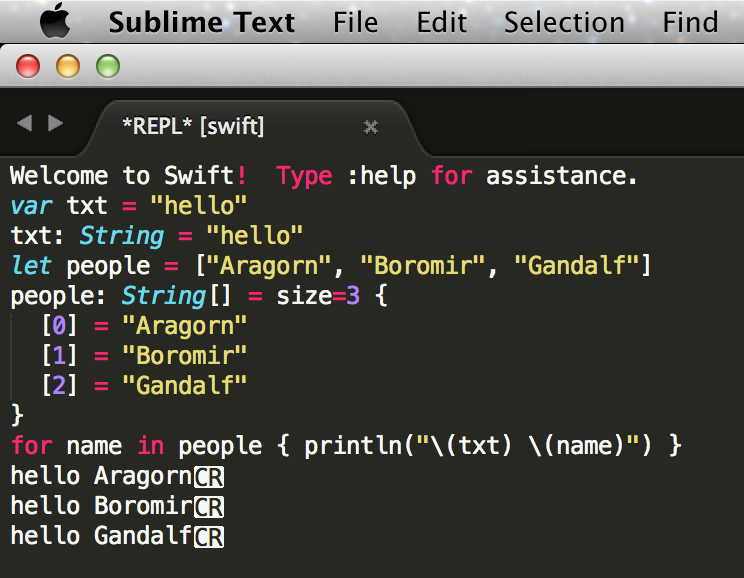Click the CR marker after 'hello Aragorn'
The image size is (744, 578).
(209, 477)
